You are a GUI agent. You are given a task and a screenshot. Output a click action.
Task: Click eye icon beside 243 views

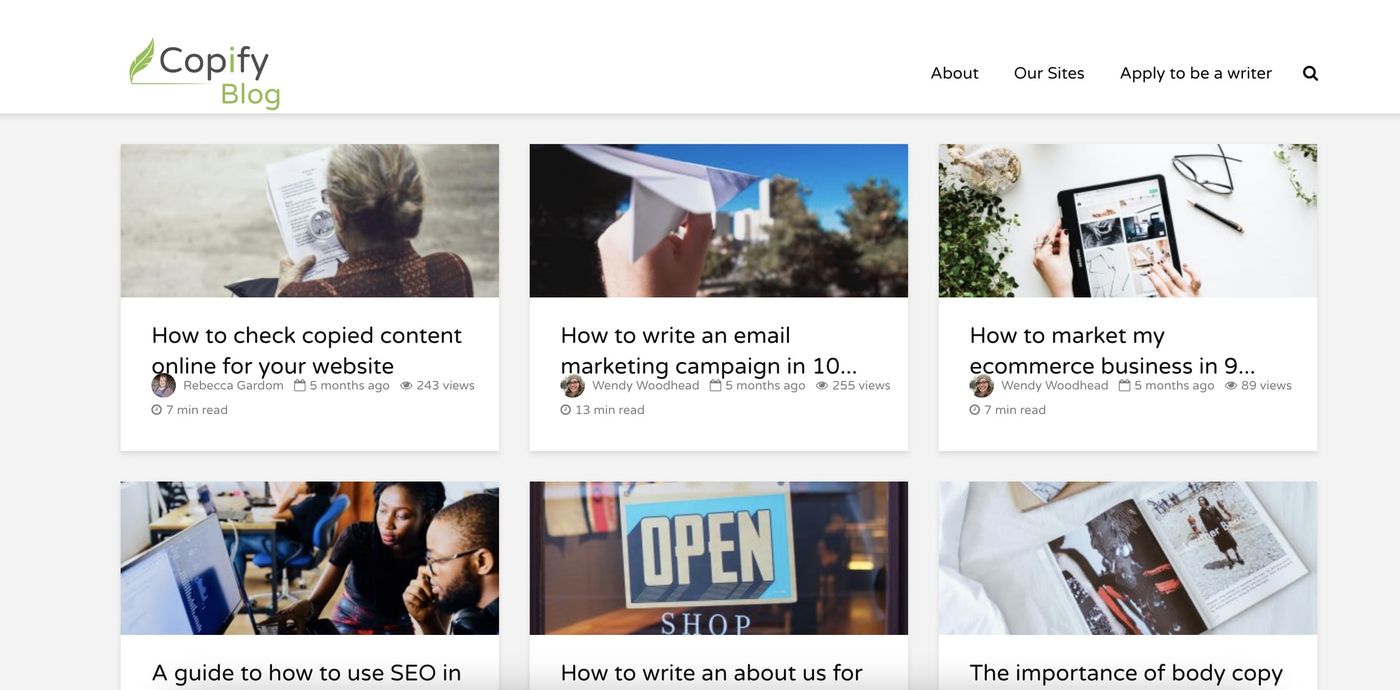(406, 385)
